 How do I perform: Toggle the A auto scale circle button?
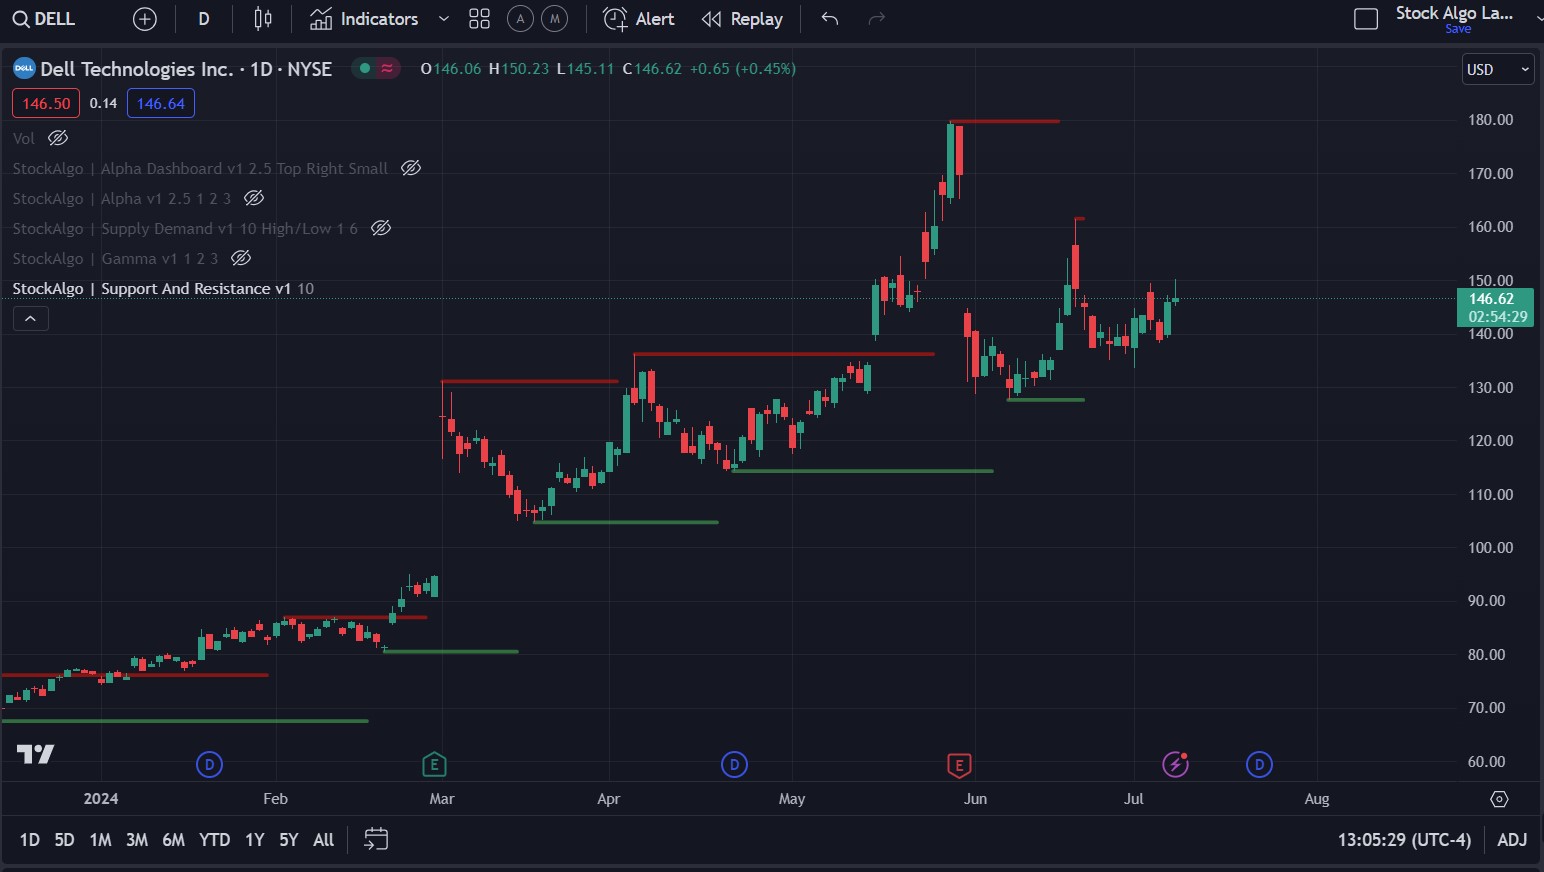pyautogui.click(x=520, y=19)
